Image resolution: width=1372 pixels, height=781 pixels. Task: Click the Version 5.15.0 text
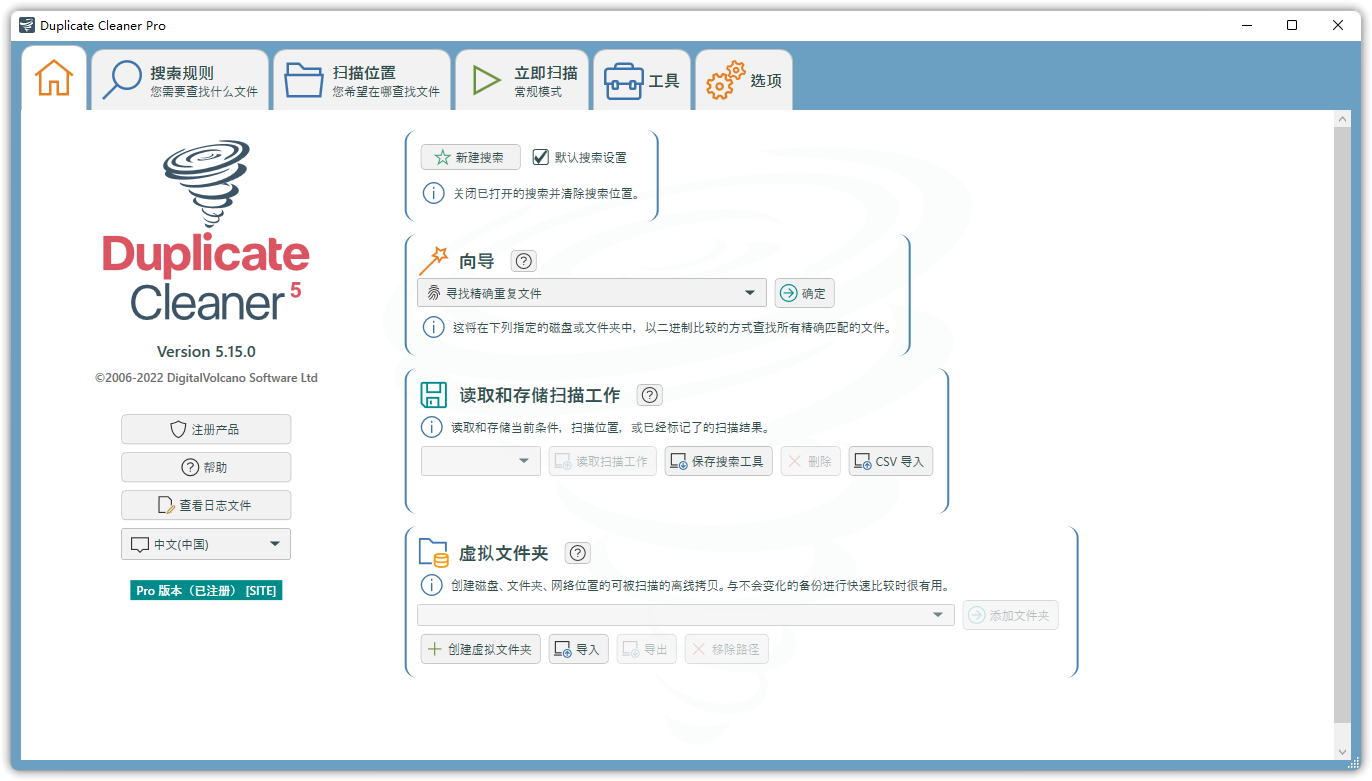tap(206, 352)
